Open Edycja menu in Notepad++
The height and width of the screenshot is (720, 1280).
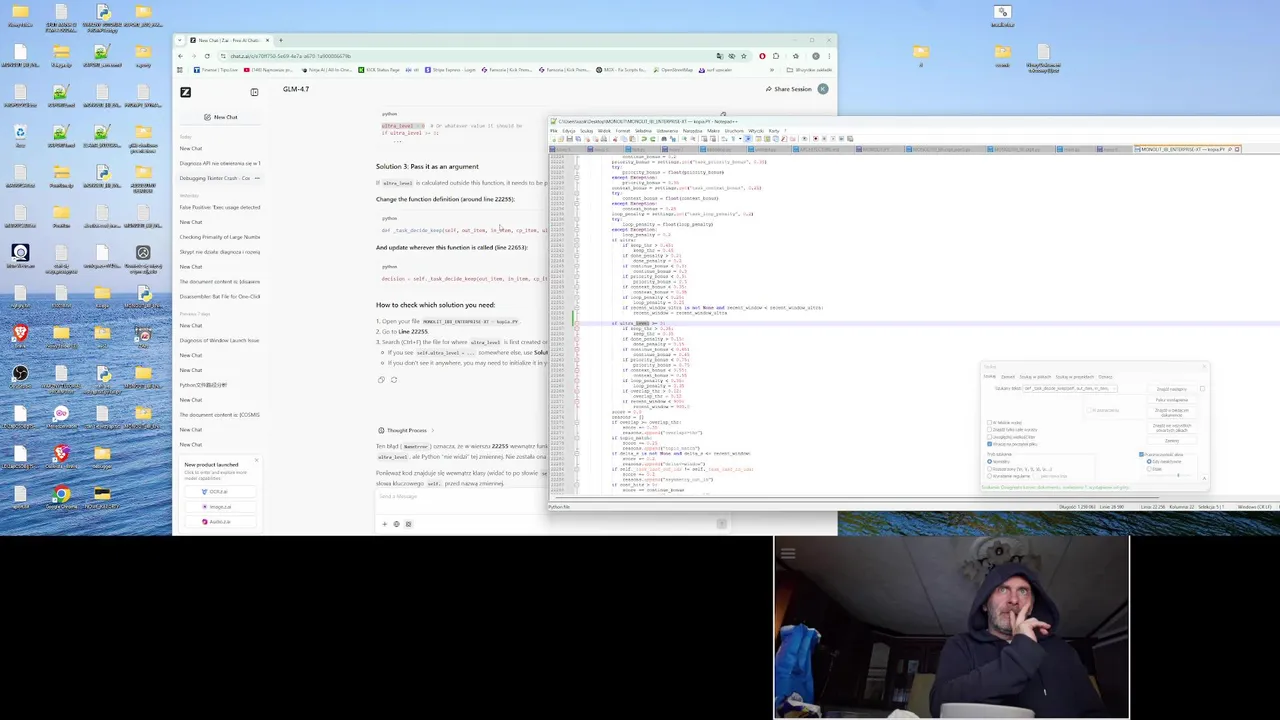coord(569,131)
